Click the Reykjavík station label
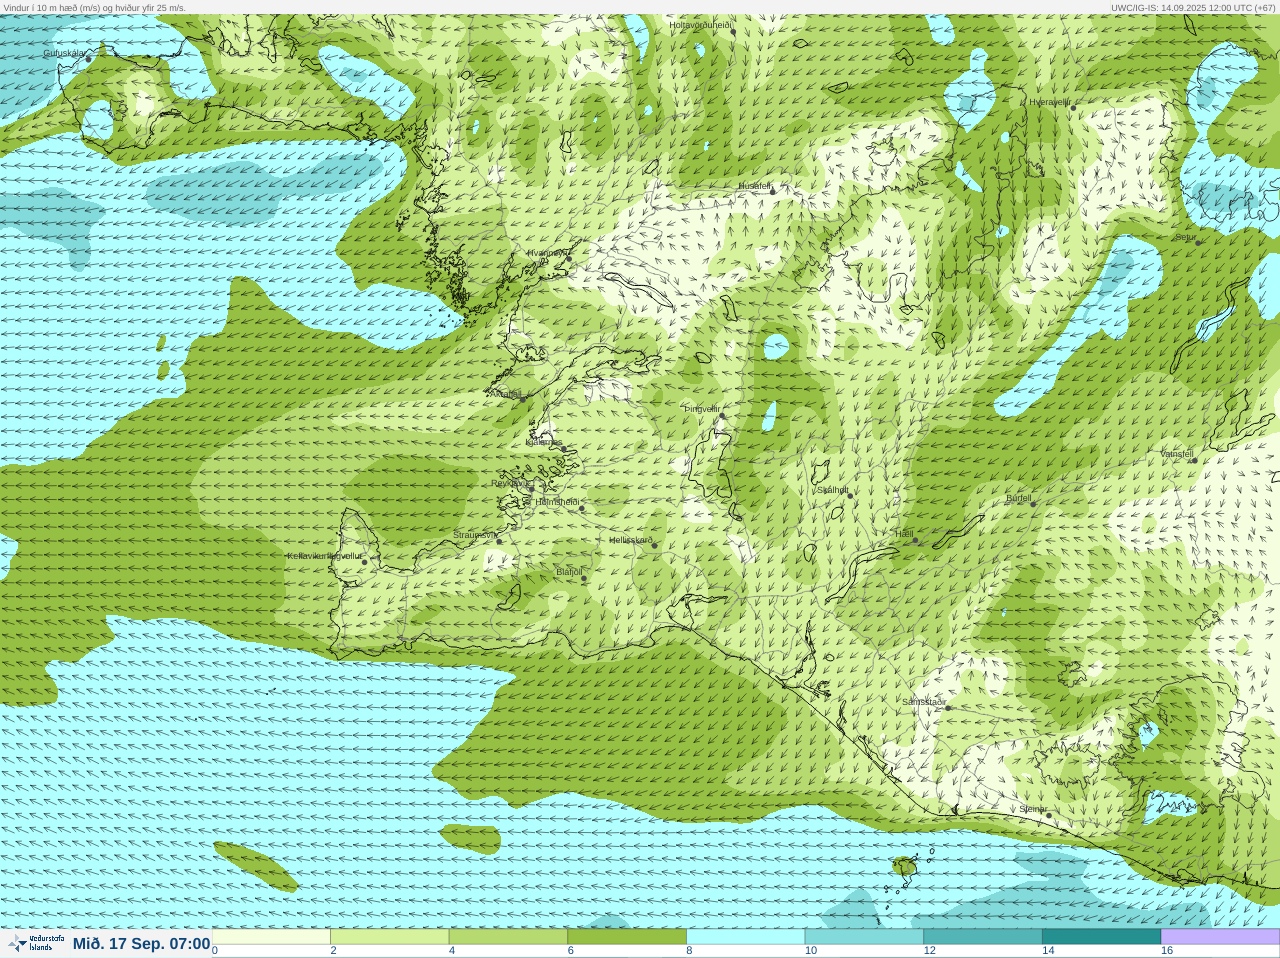The height and width of the screenshot is (958, 1280). (510, 483)
